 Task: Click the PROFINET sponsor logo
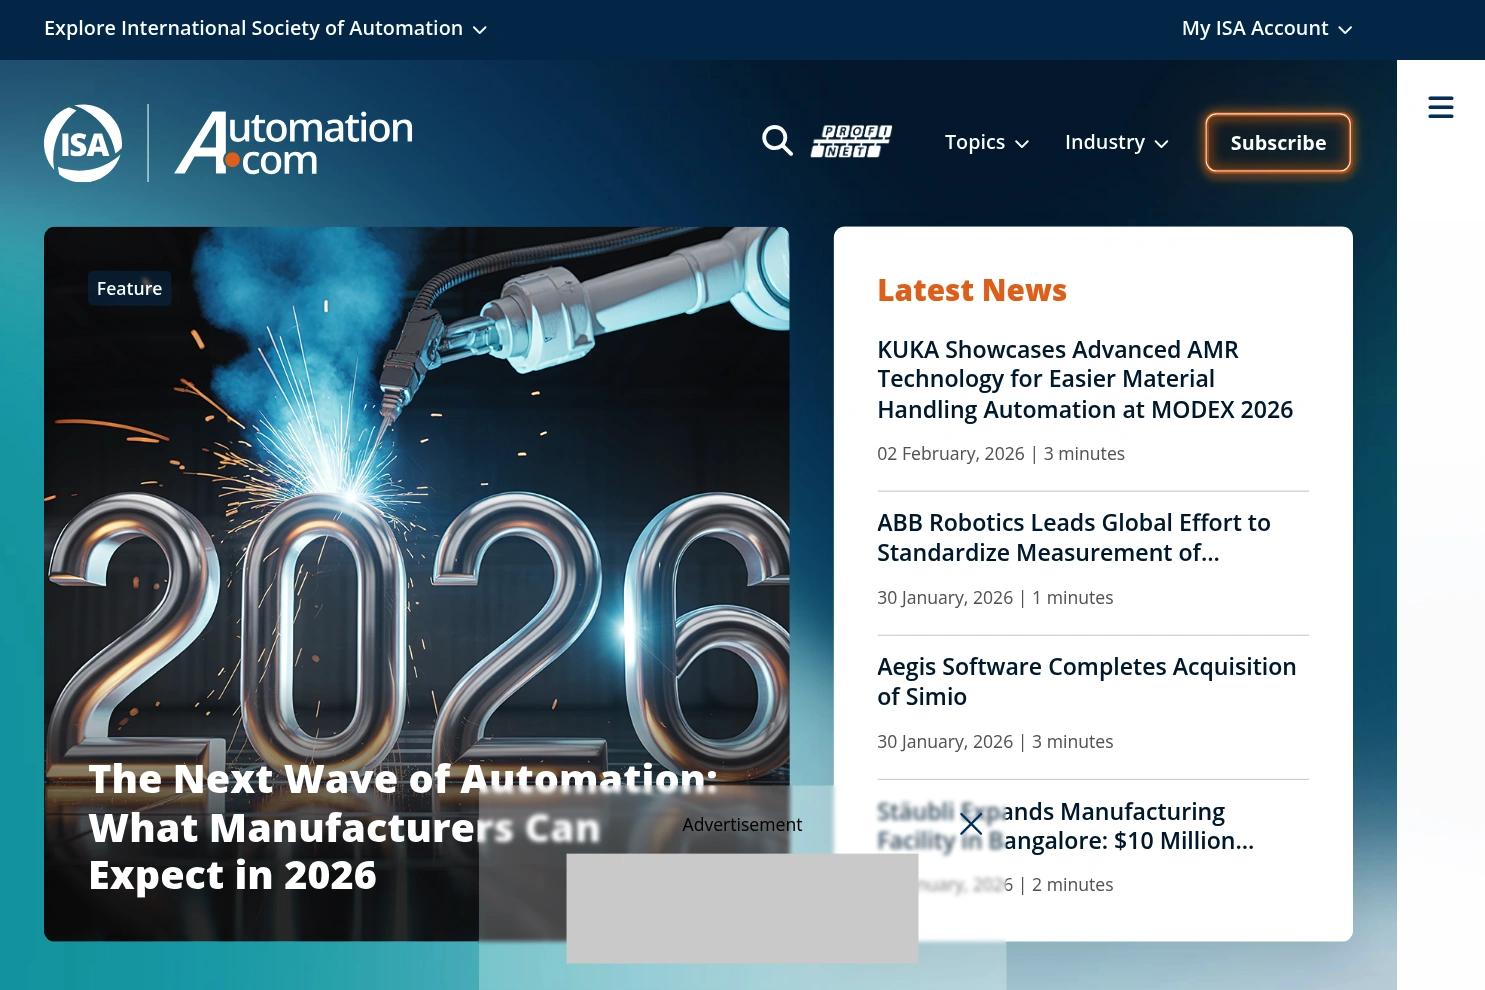point(851,141)
